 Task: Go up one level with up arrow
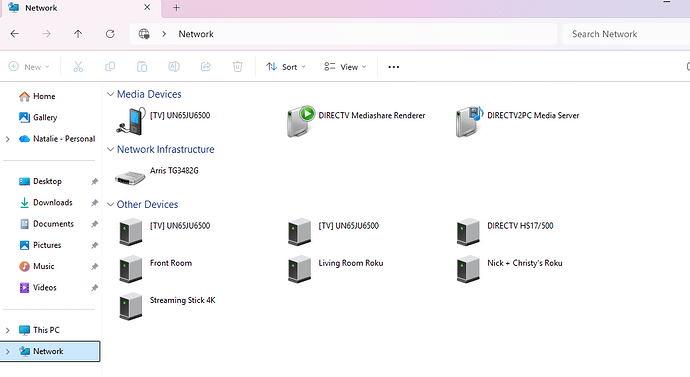tap(78, 34)
